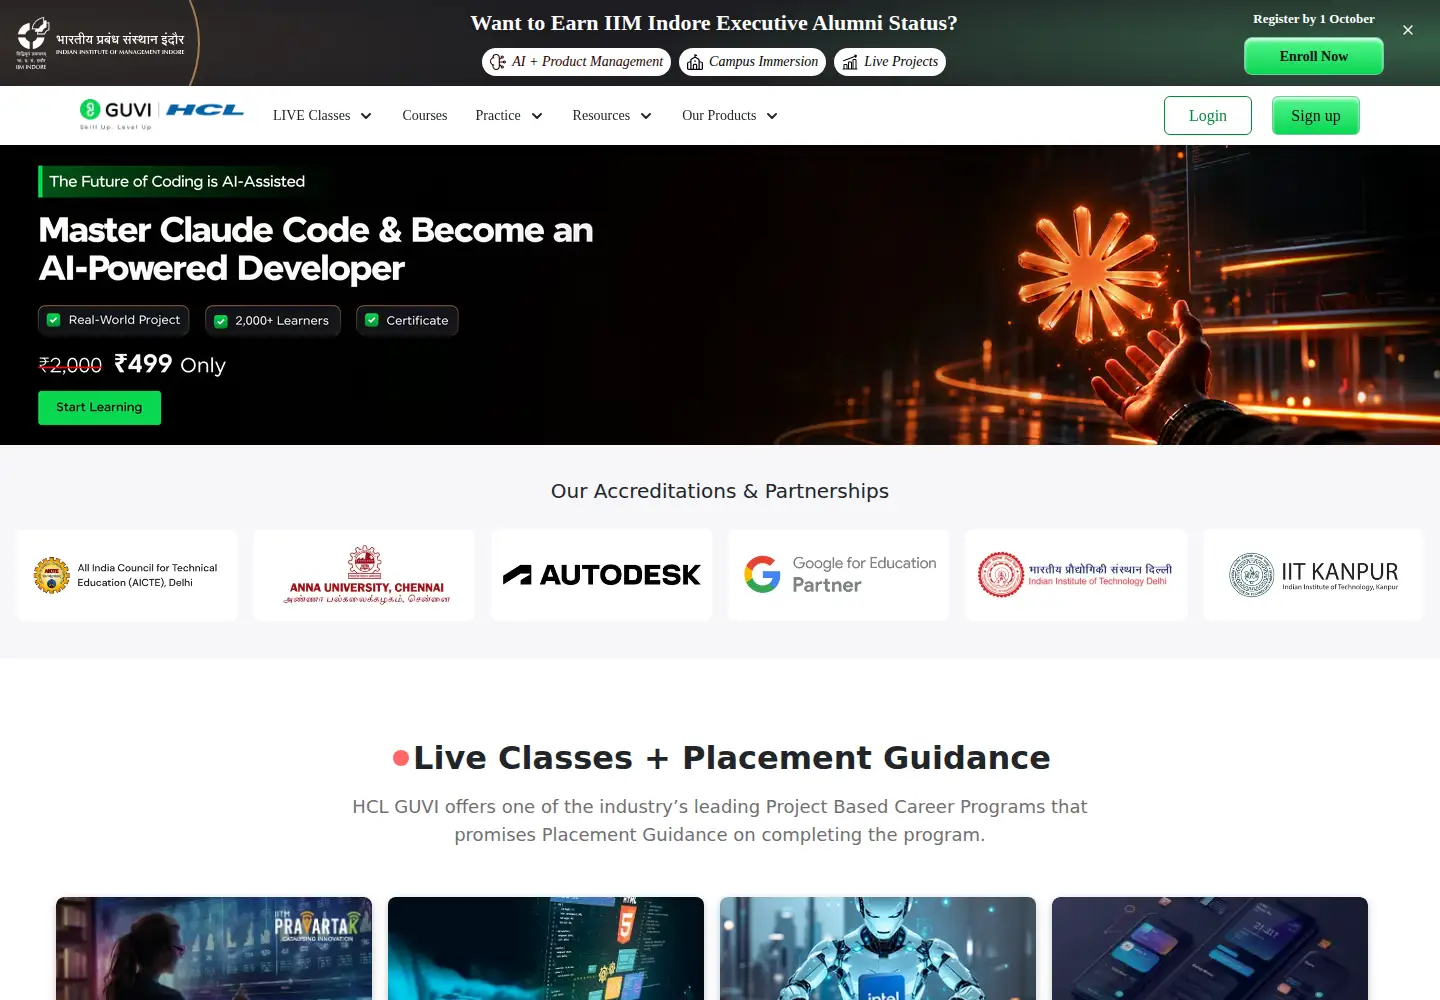The height and width of the screenshot is (1000, 1440).
Task: Click the HCL GUVI logo
Action: coord(162,114)
